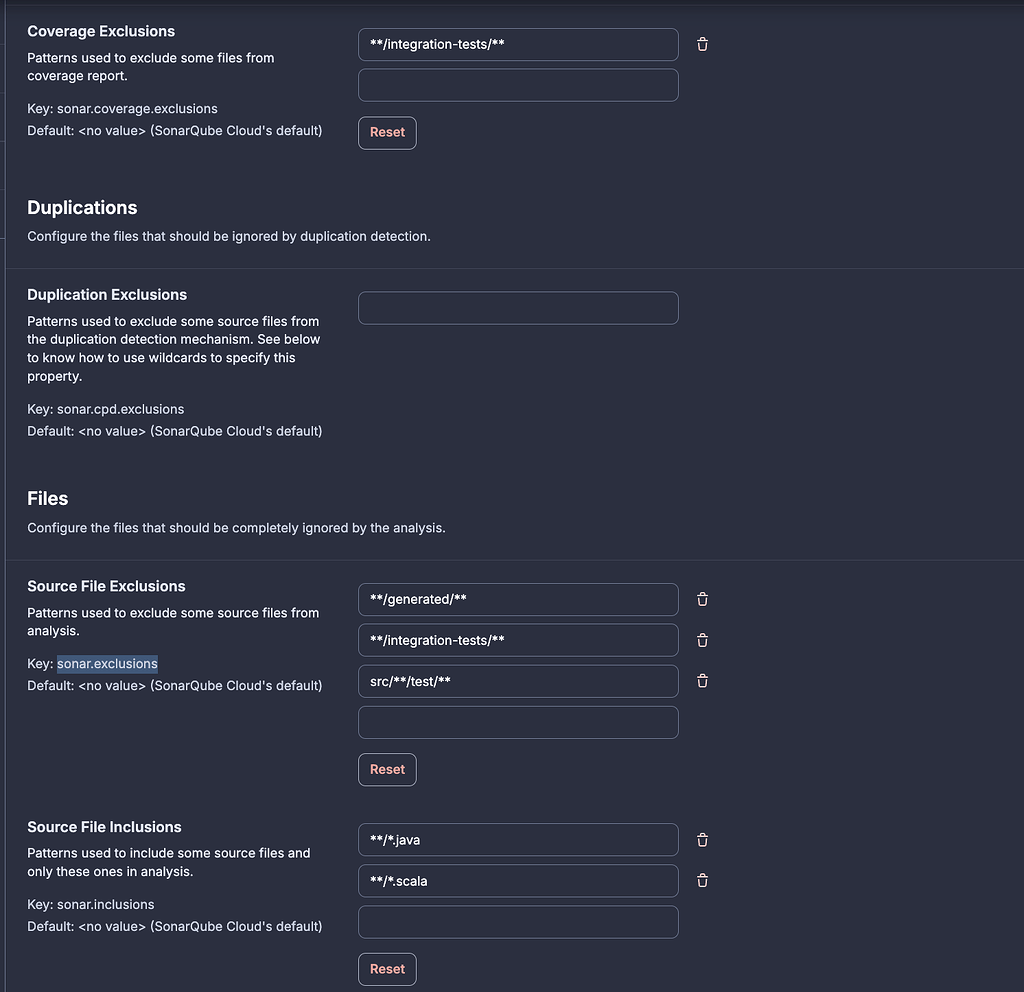Viewport: 1024px width, 992px height.
Task: Reset the Source File Exclusions settings
Action: point(387,769)
